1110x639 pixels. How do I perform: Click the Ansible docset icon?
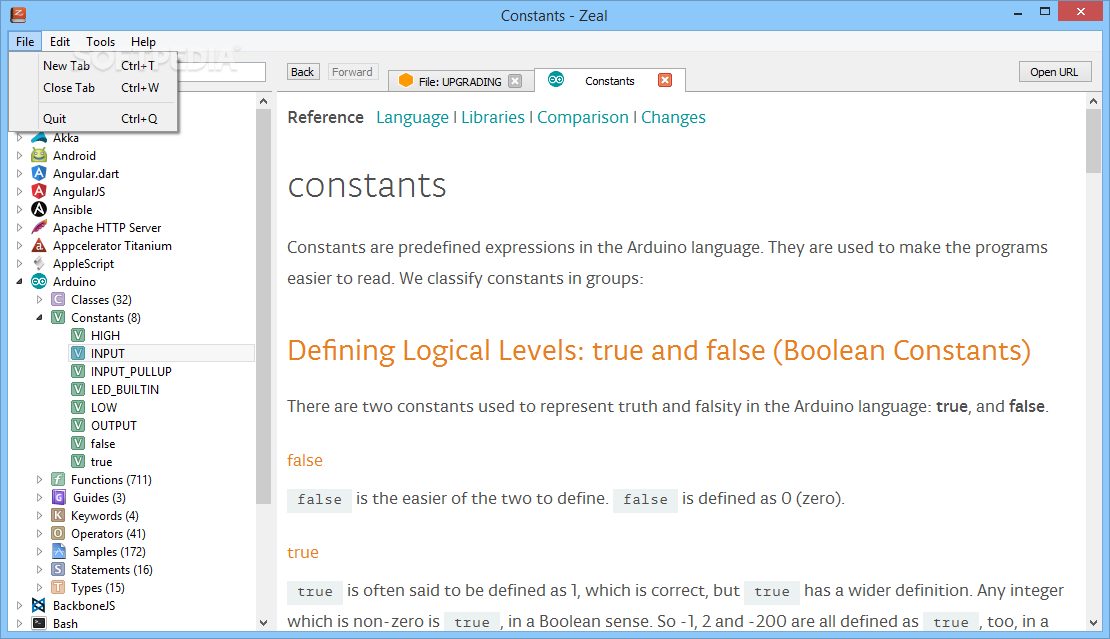(x=39, y=209)
